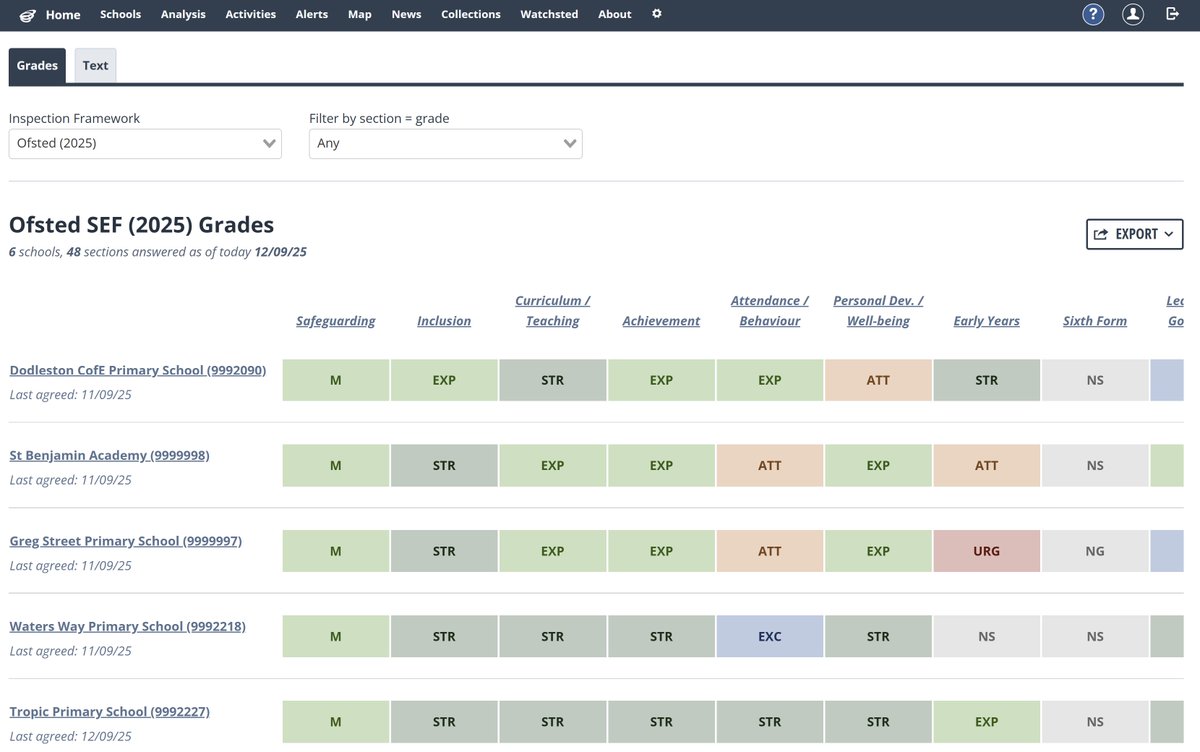Sort by Attendance / Behaviour column header

tap(770, 311)
